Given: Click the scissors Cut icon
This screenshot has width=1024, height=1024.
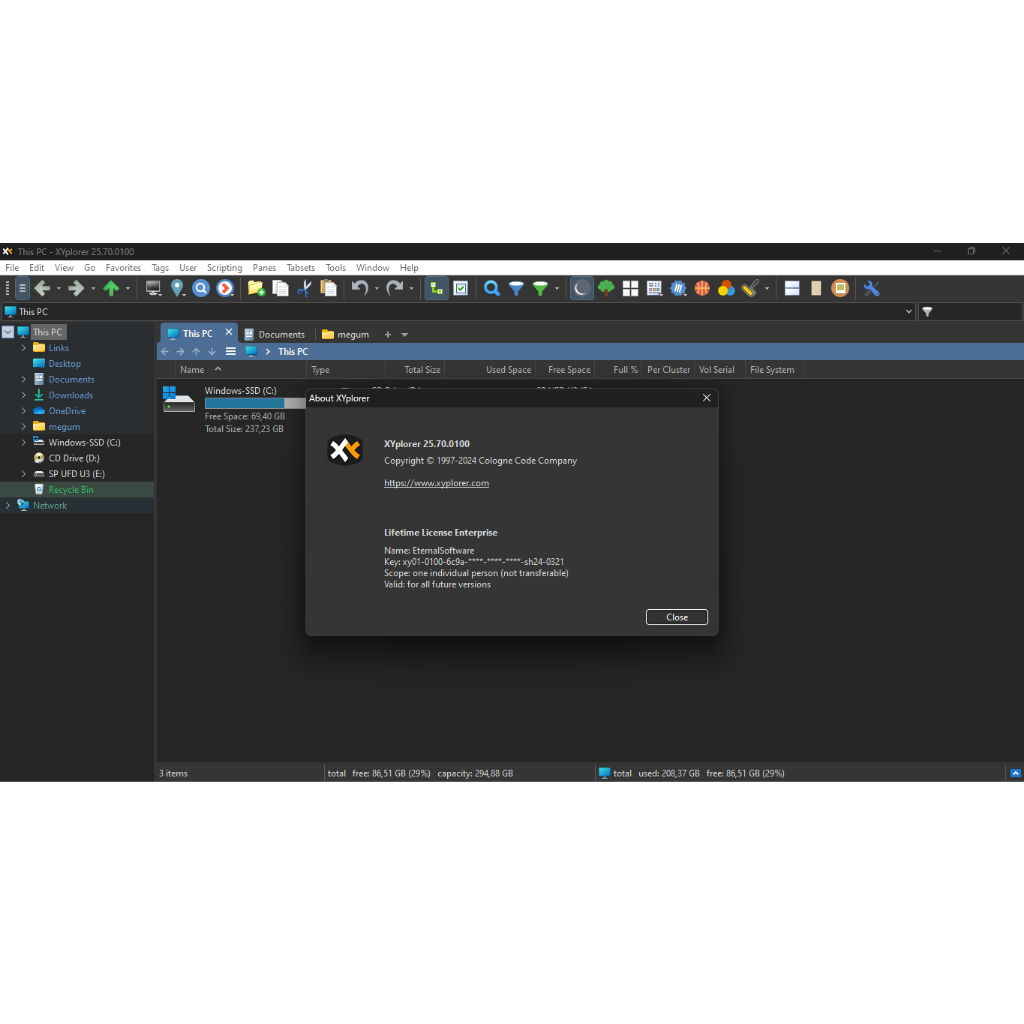Looking at the screenshot, I should pos(304,289).
